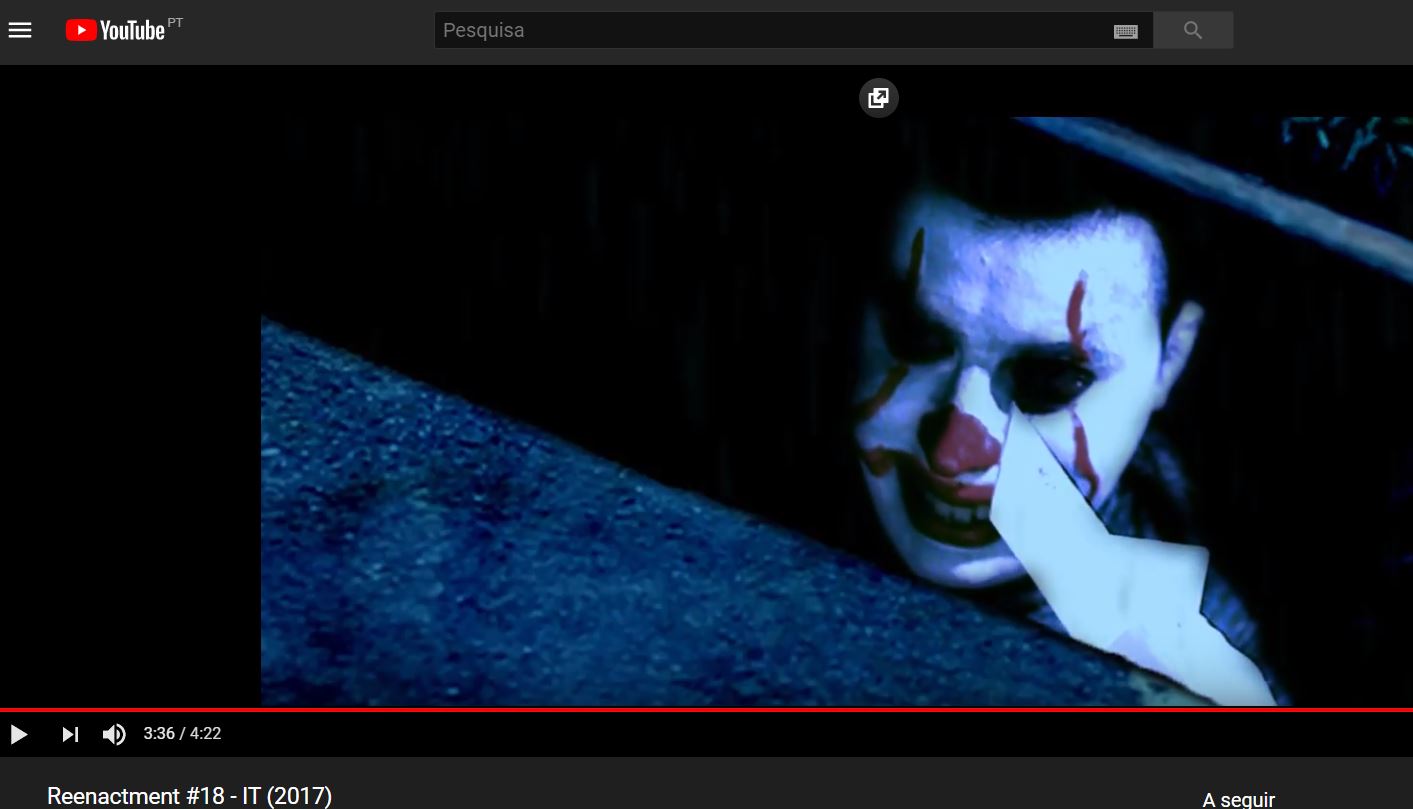The image size is (1413, 809).
Task: Open the hamburger guide menu
Action: click(x=20, y=30)
